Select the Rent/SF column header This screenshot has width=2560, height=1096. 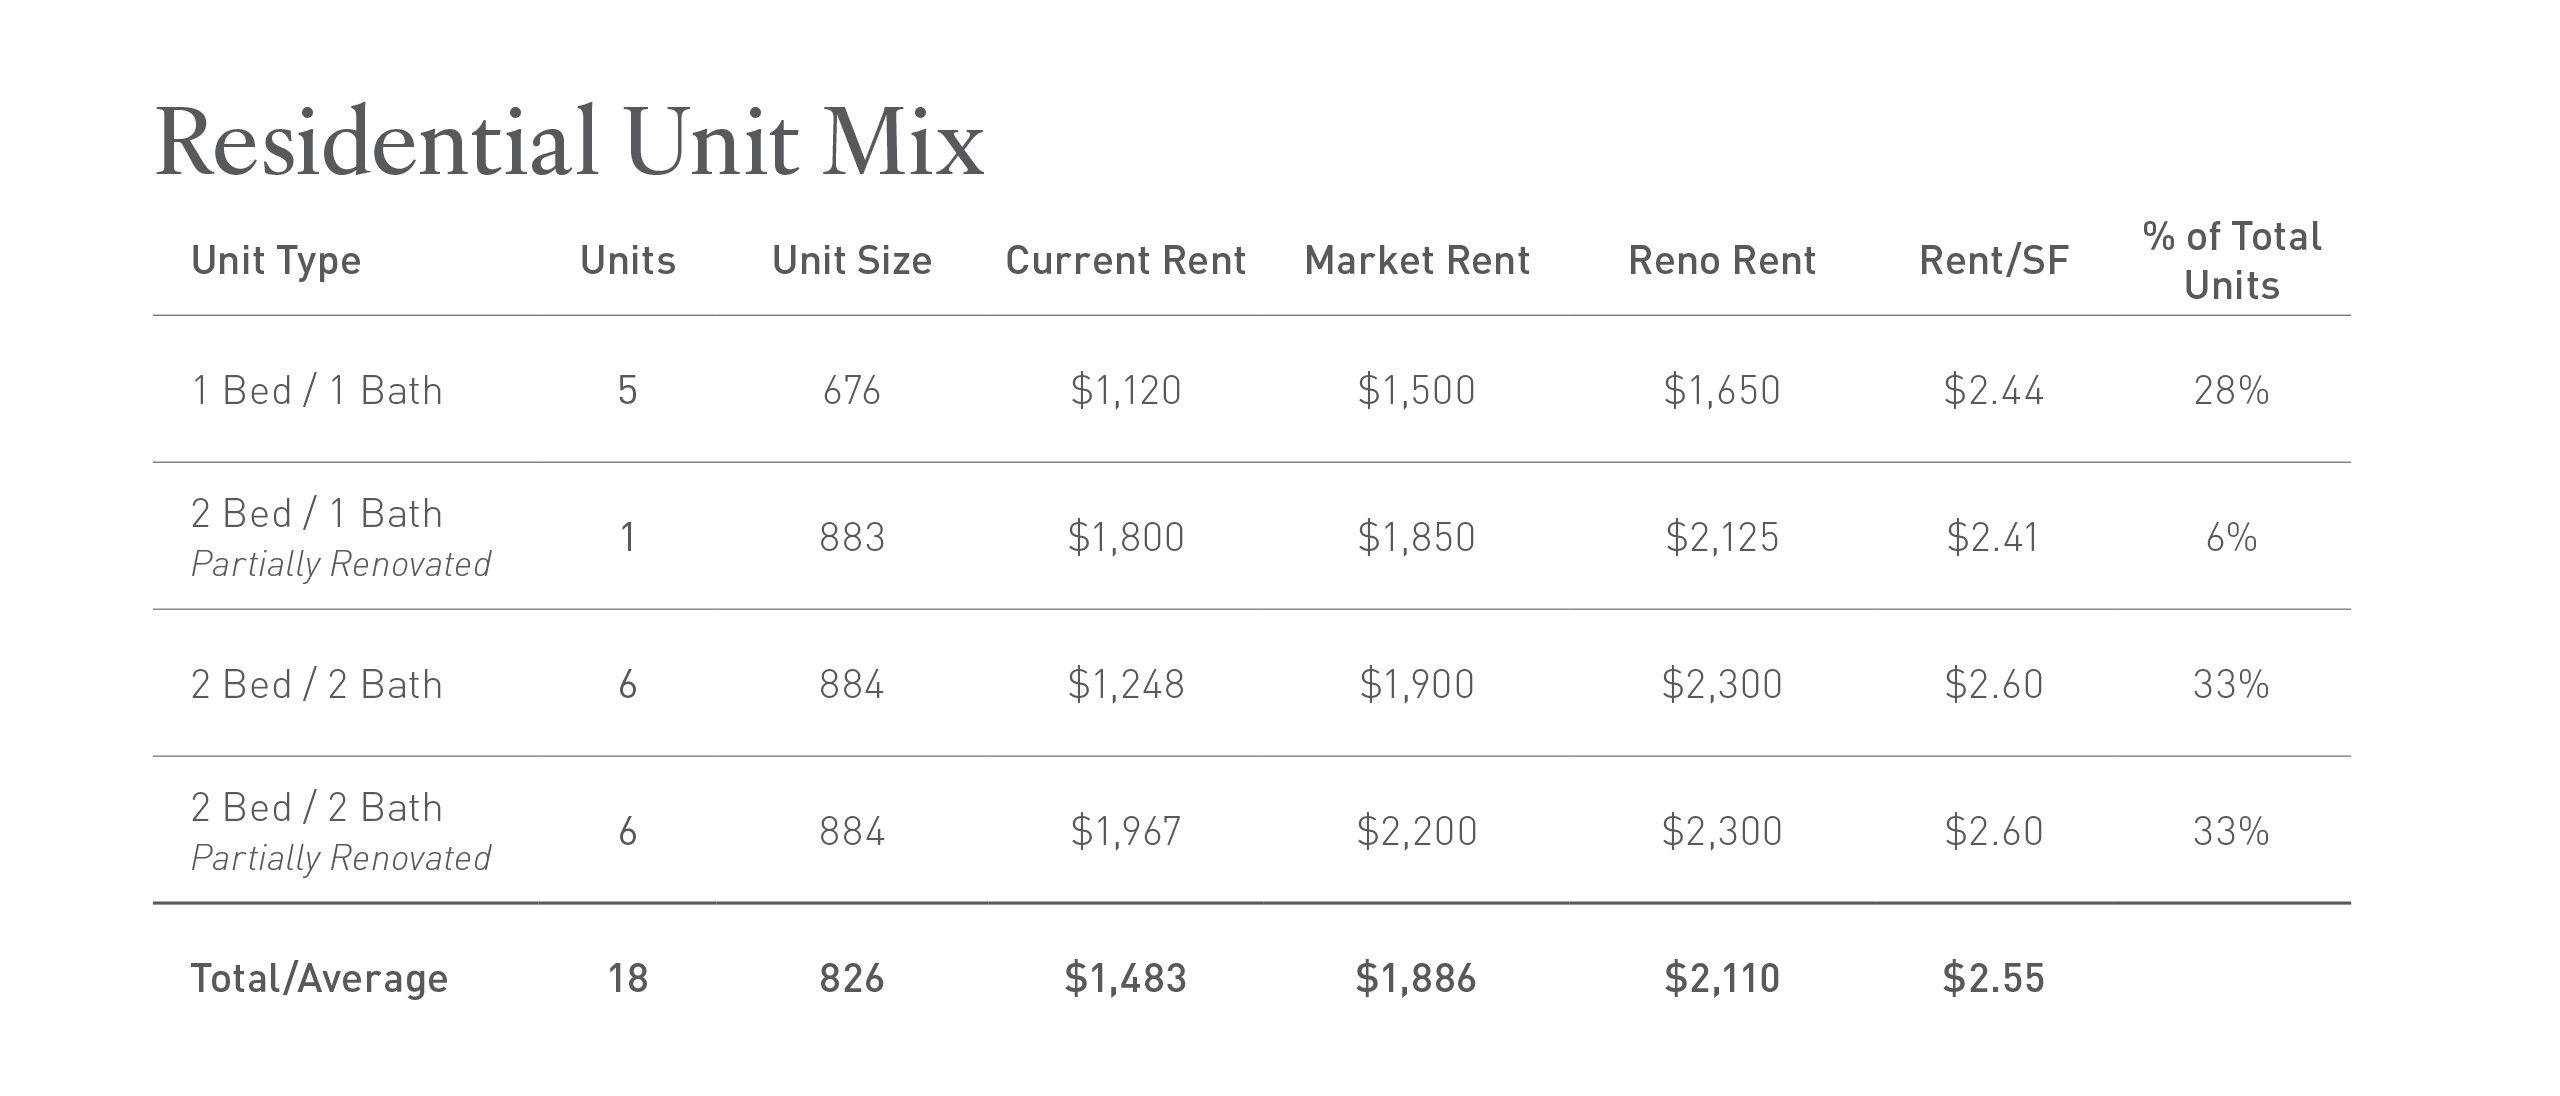[1994, 261]
